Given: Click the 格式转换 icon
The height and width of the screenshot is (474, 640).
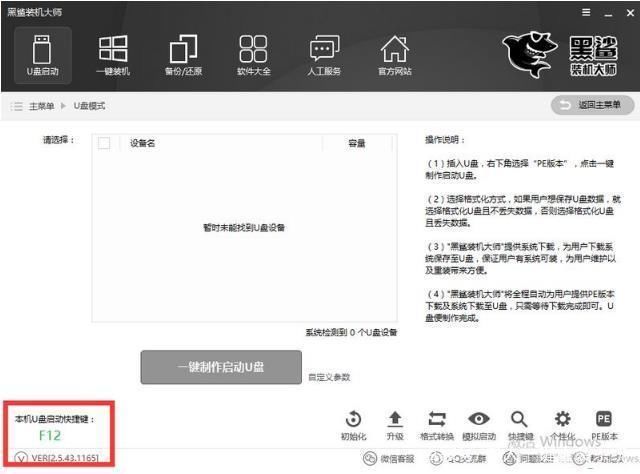Looking at the screenshot, I should (x=437, y=426).
